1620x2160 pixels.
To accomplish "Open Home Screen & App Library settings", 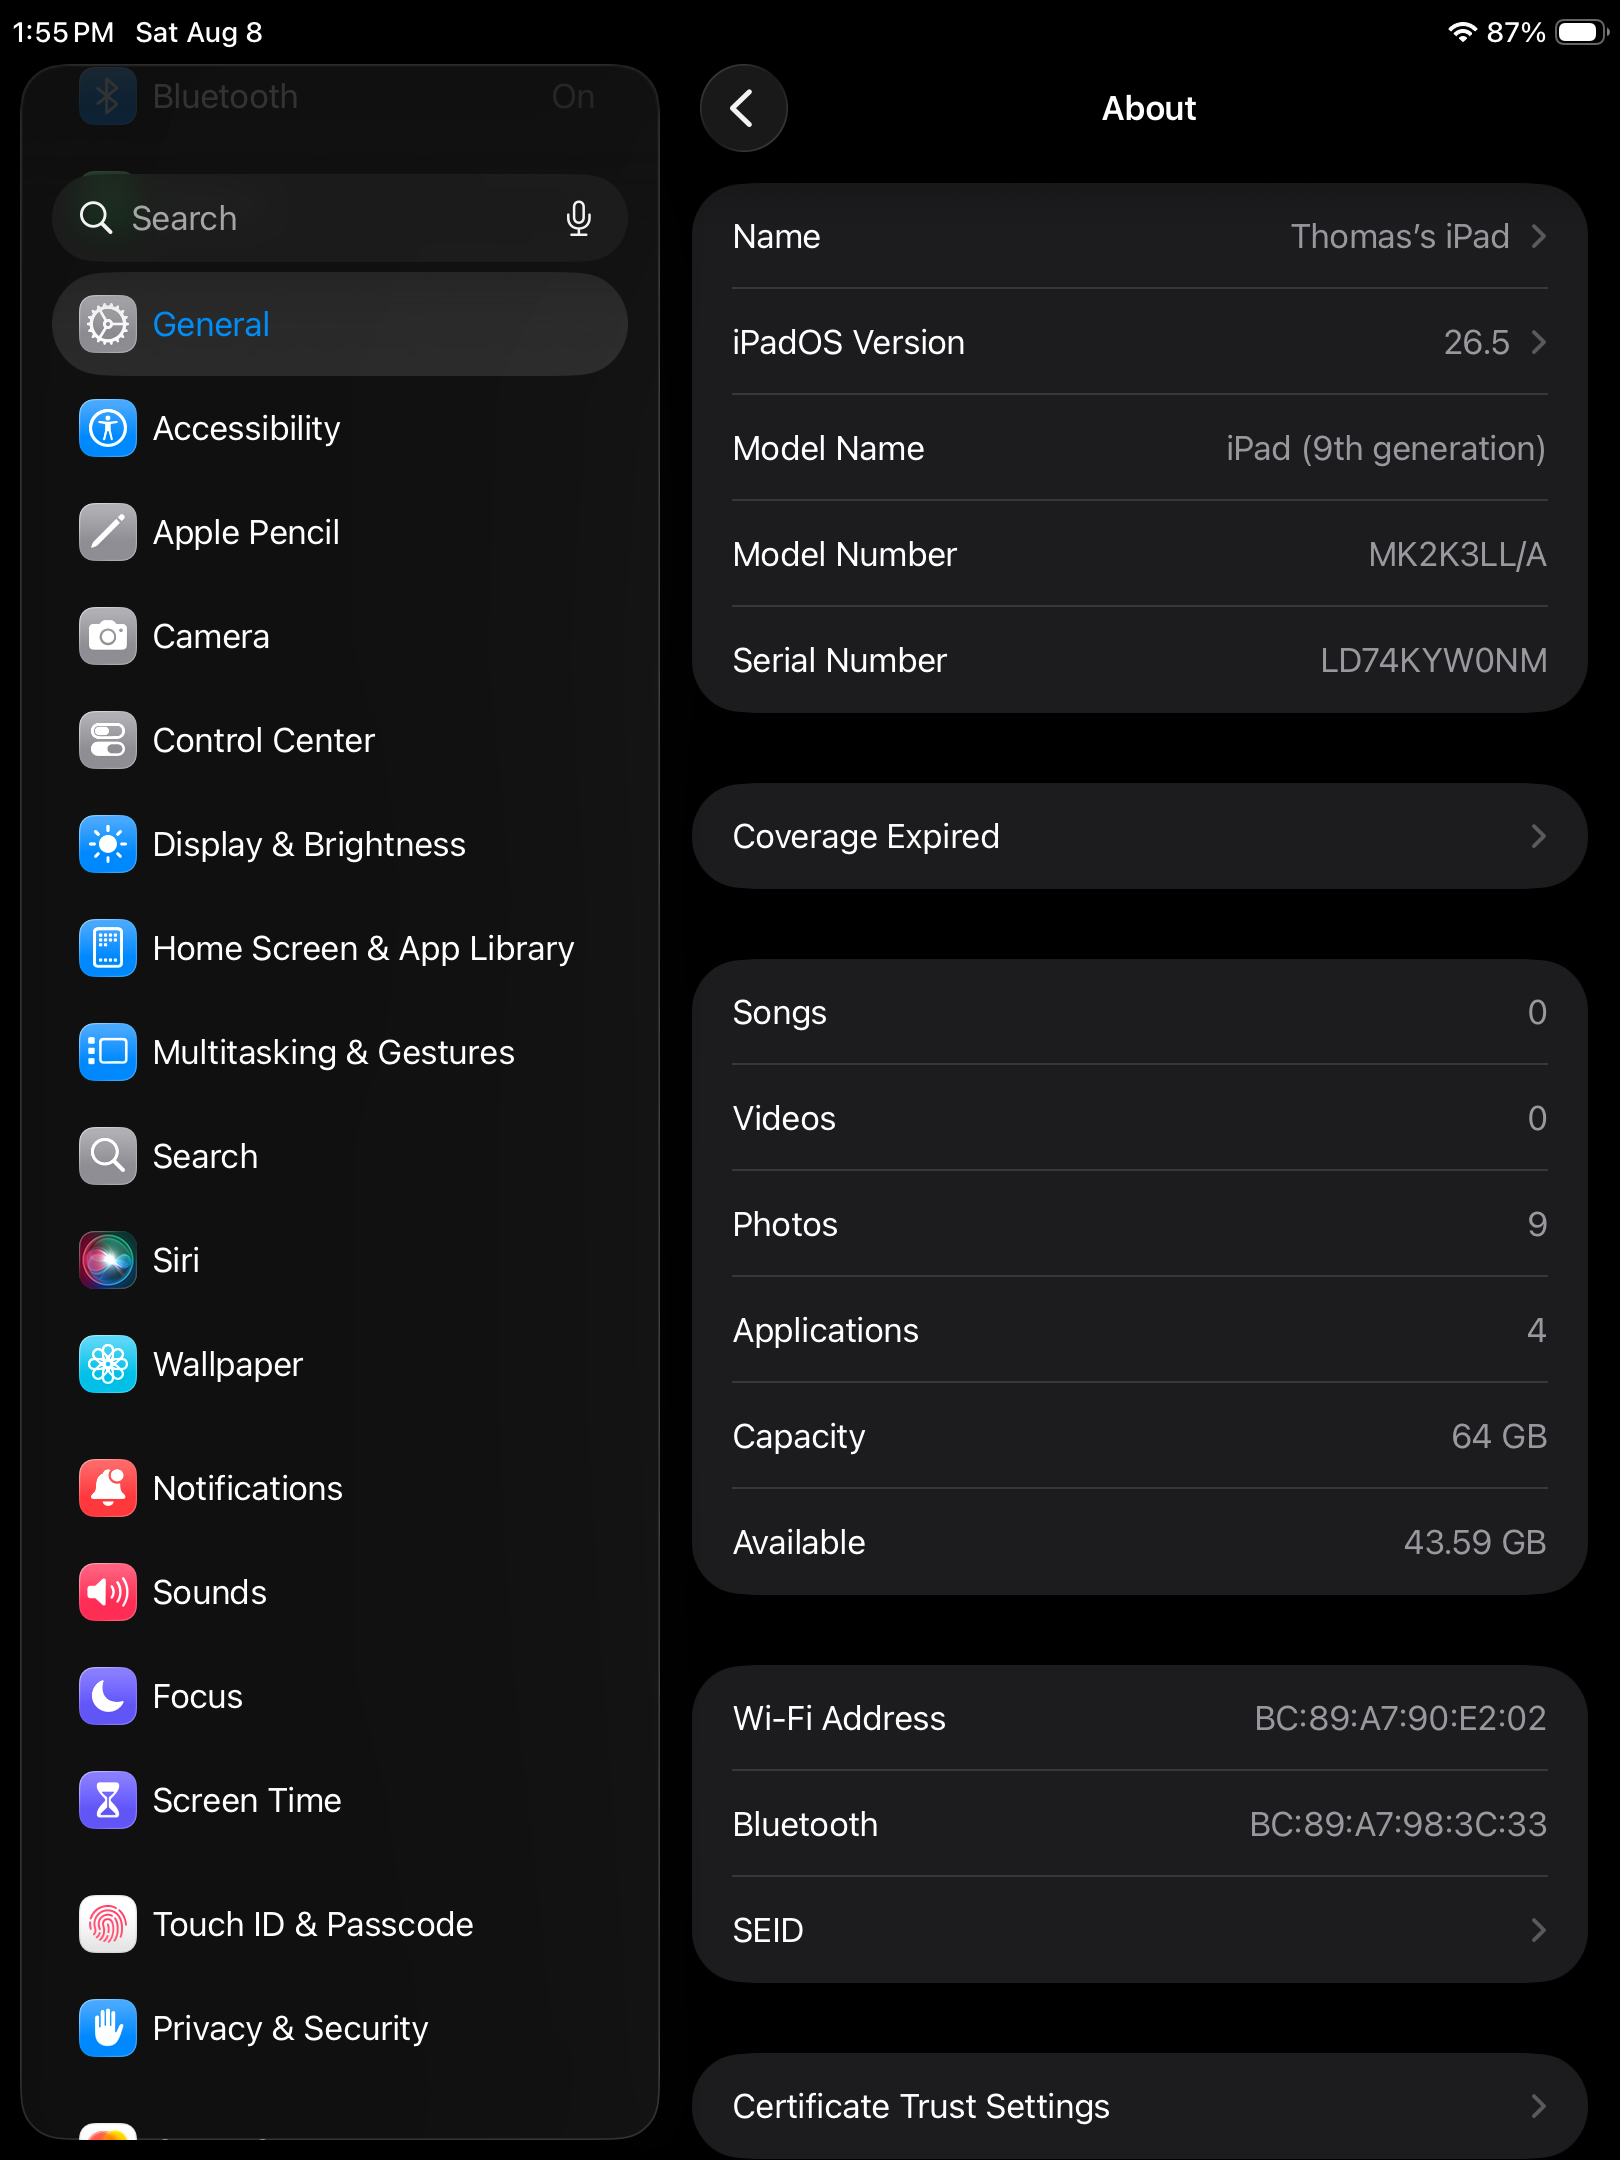I will 340,948.
